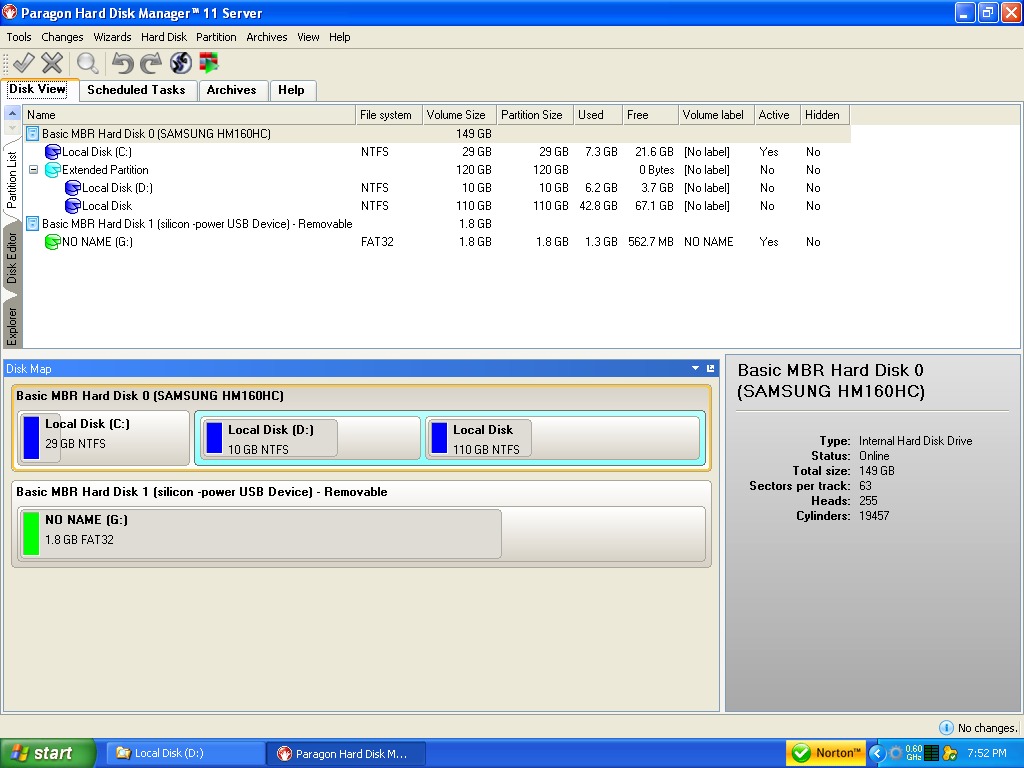Image resolution: width=1024 pixels, height=768 pixels.
Task: Click the red-green flag toolbar icon
Action: [209, 63]
